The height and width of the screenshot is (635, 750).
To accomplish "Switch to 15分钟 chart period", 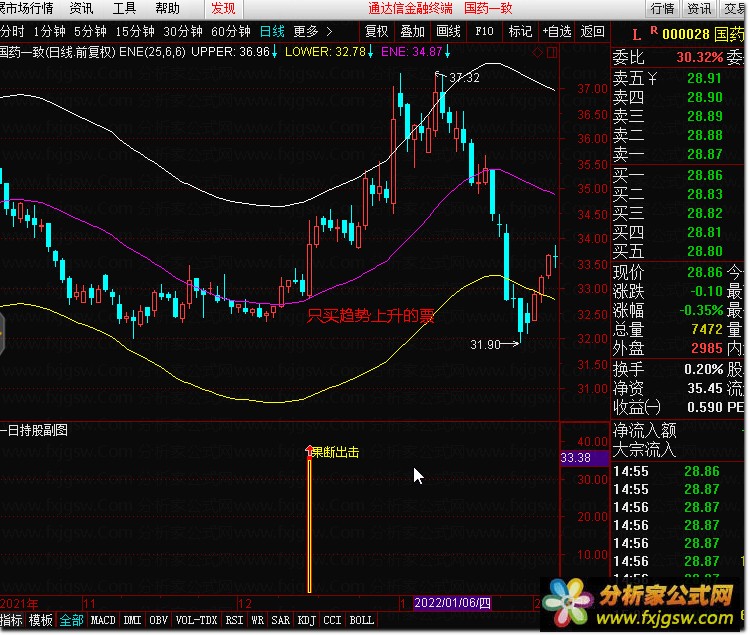I will [135, 32].
